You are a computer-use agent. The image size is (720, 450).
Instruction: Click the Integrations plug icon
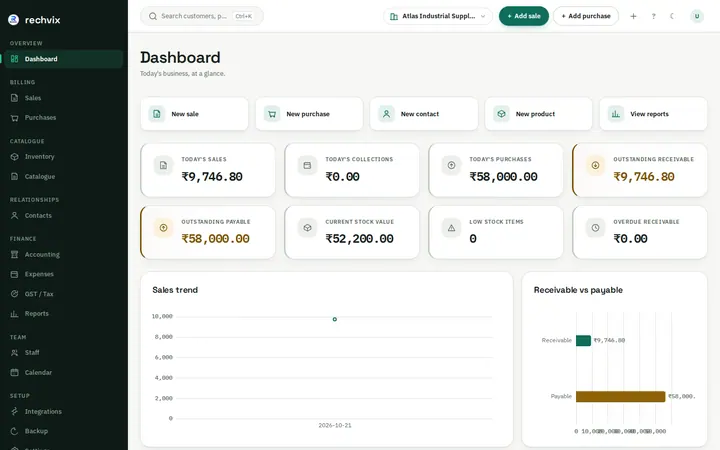point(15,411)
